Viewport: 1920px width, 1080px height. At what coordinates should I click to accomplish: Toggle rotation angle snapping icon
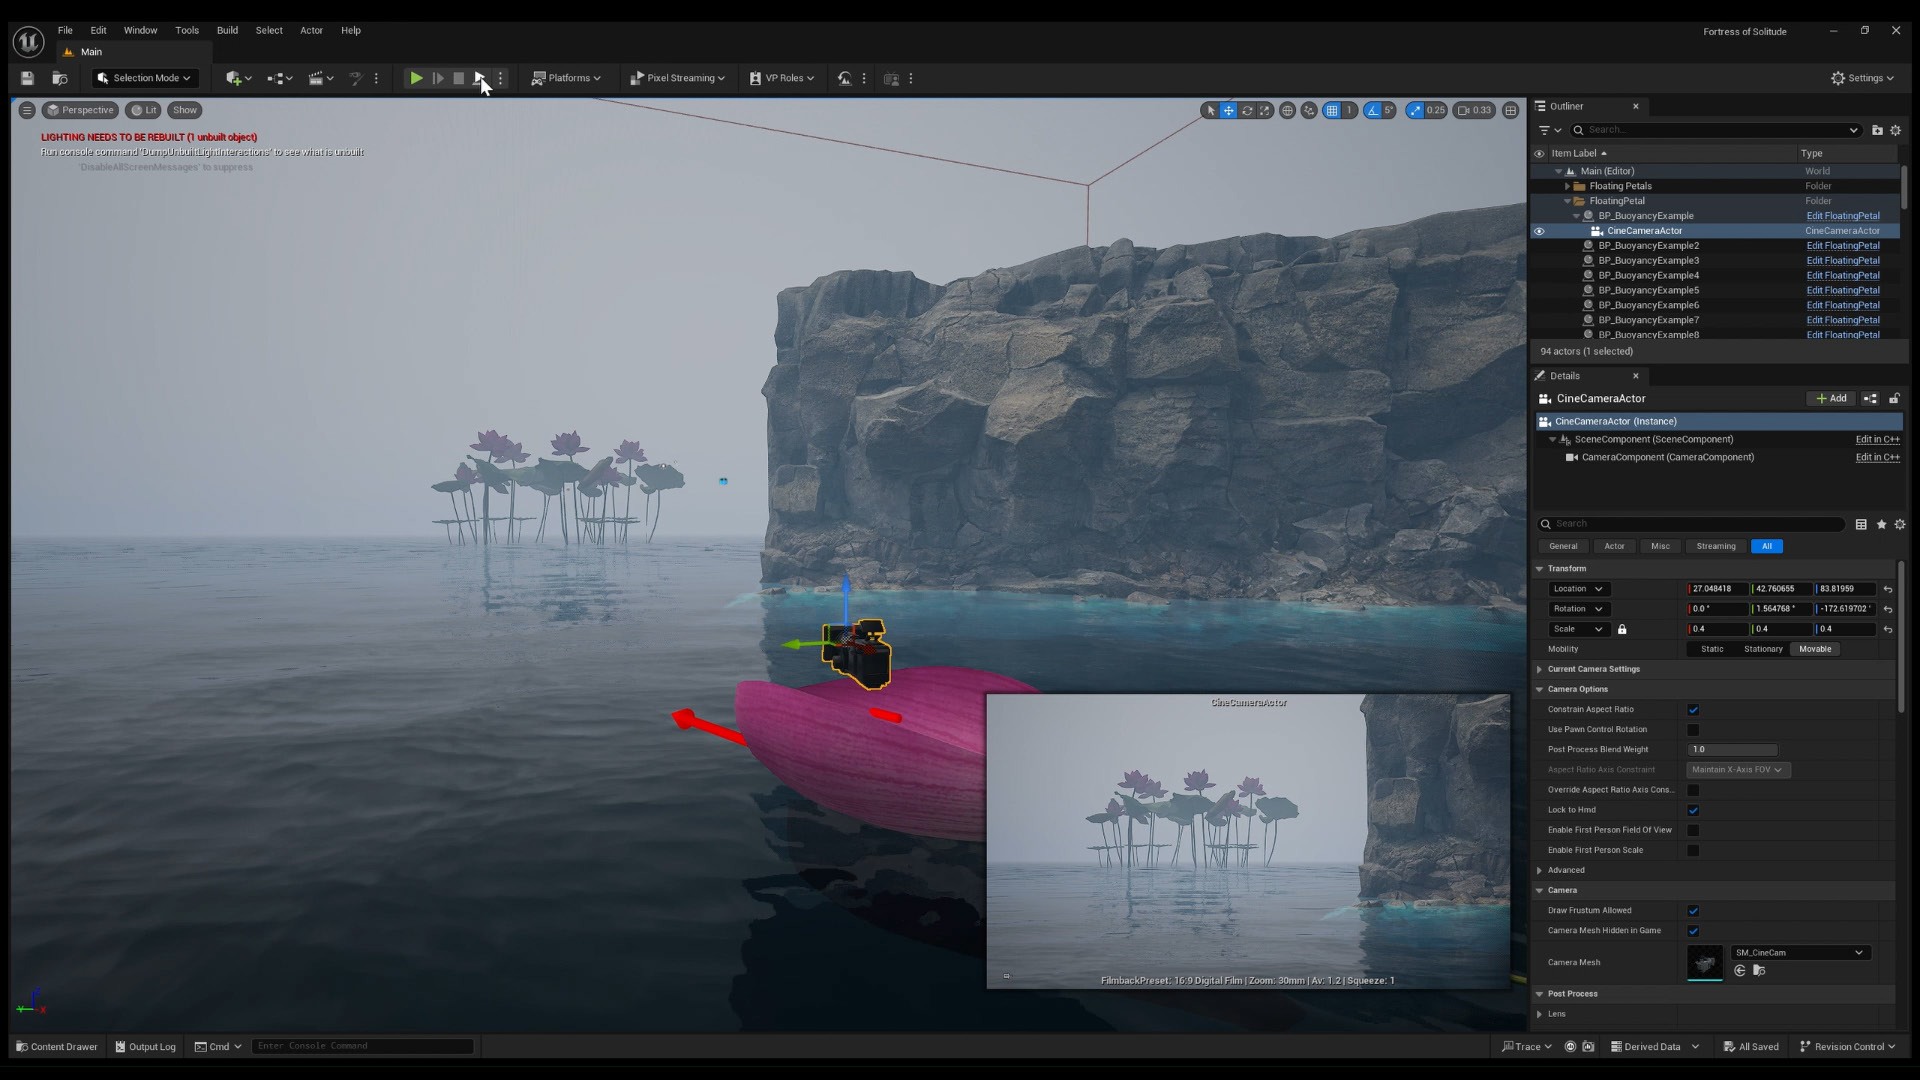coord(1373,110)
